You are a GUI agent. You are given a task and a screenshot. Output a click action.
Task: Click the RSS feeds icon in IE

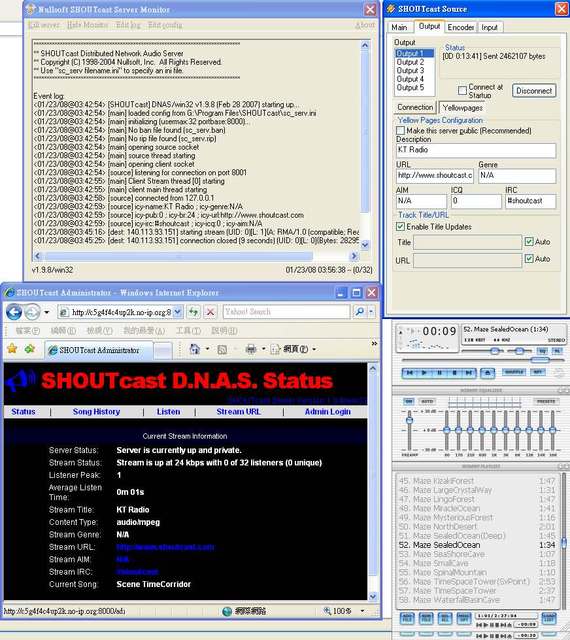click(222, 349)
